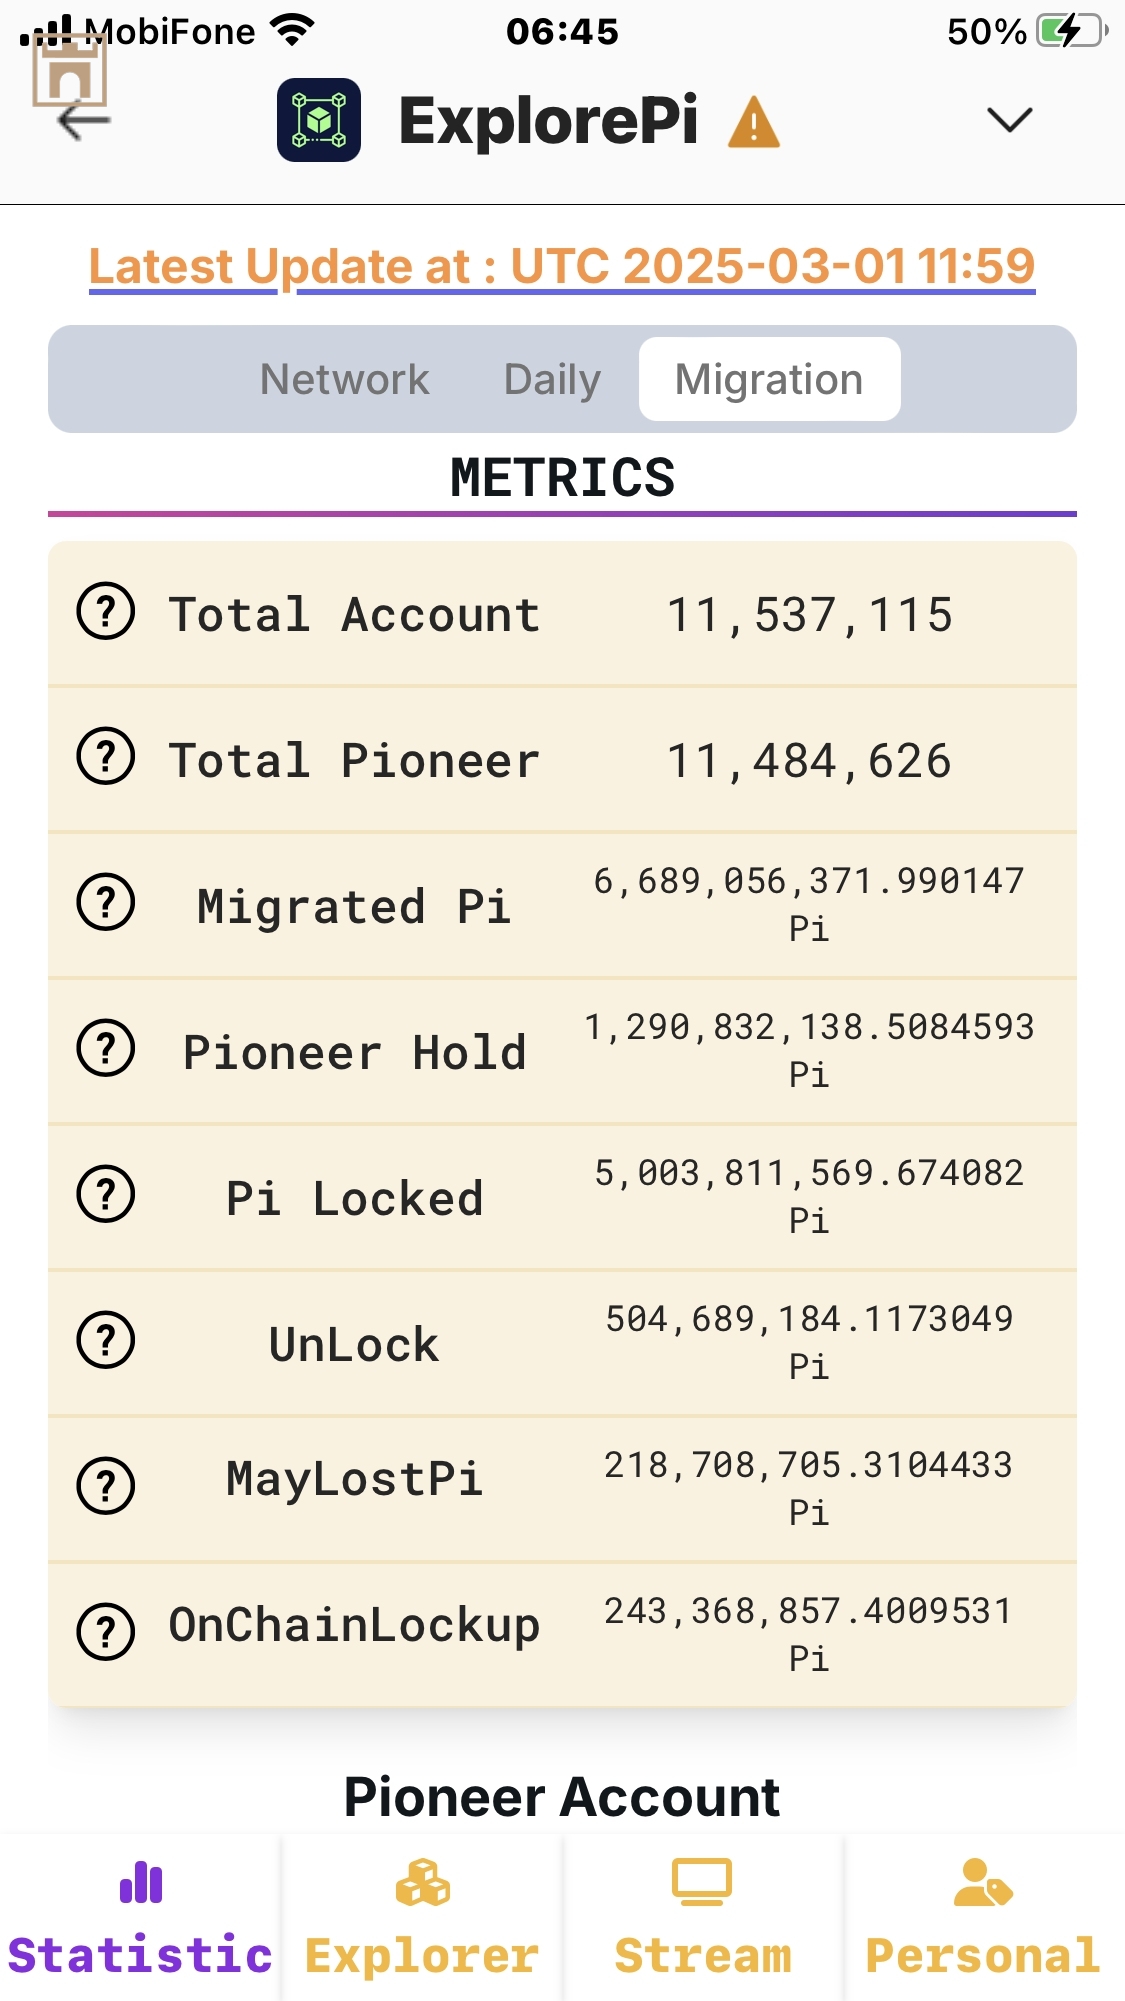Screen dimensions: 1125x2001
Task: Show help for MayLostPi metric
Action: click(106, 1487)
